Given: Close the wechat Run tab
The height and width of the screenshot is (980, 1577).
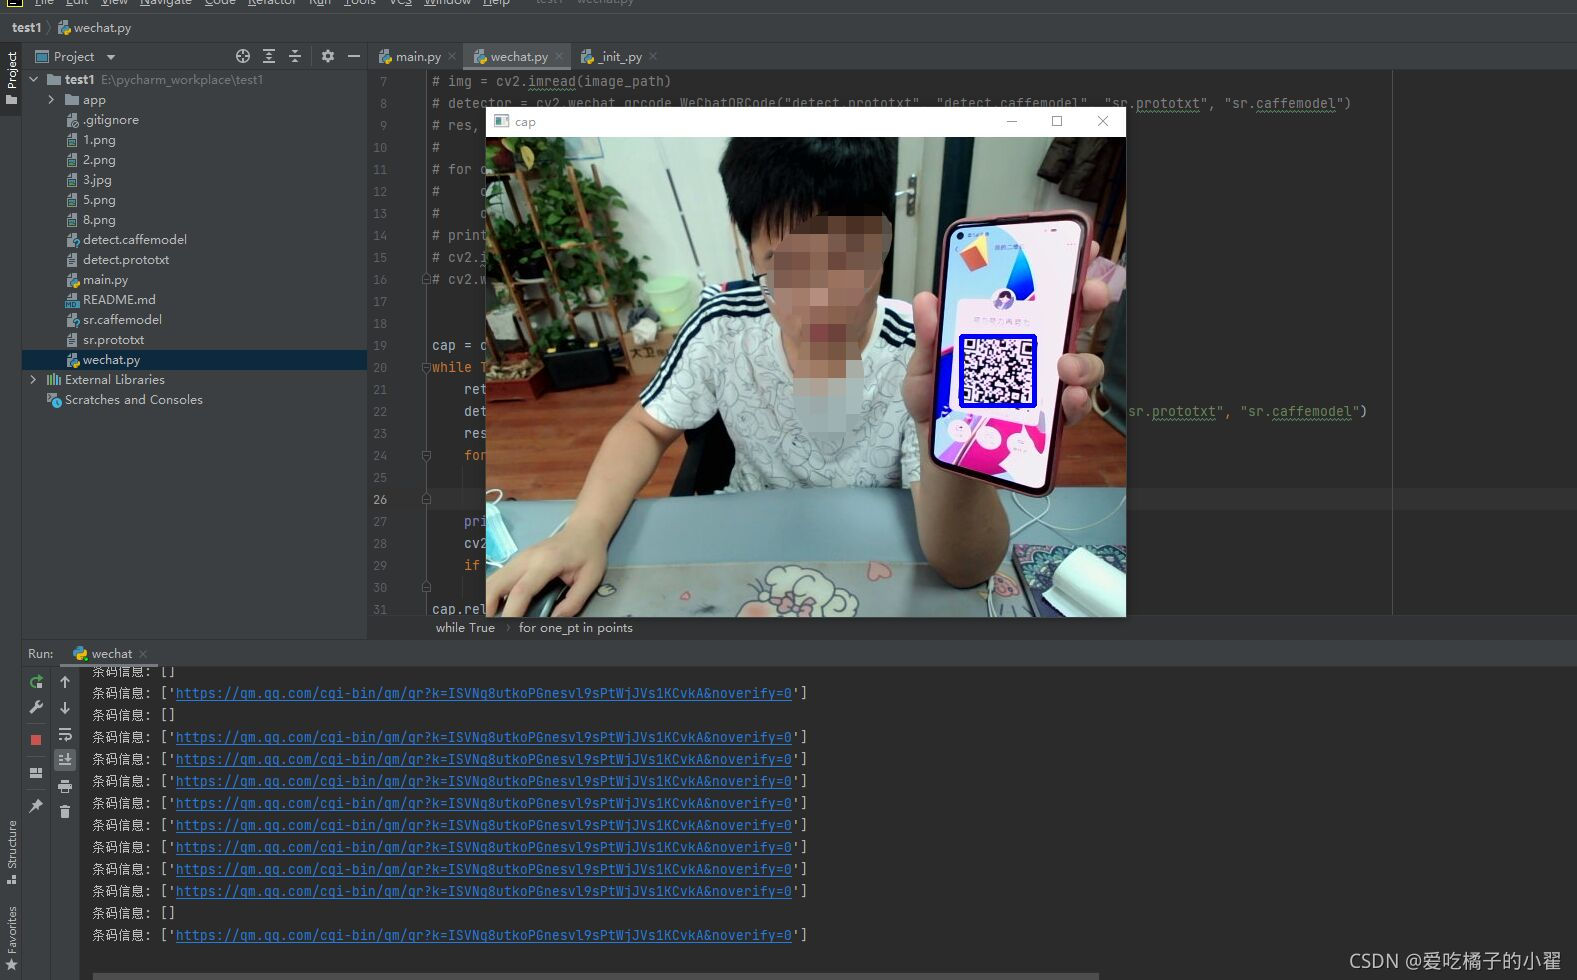Looking at the screenshot, I should click(x=143, y=654).
